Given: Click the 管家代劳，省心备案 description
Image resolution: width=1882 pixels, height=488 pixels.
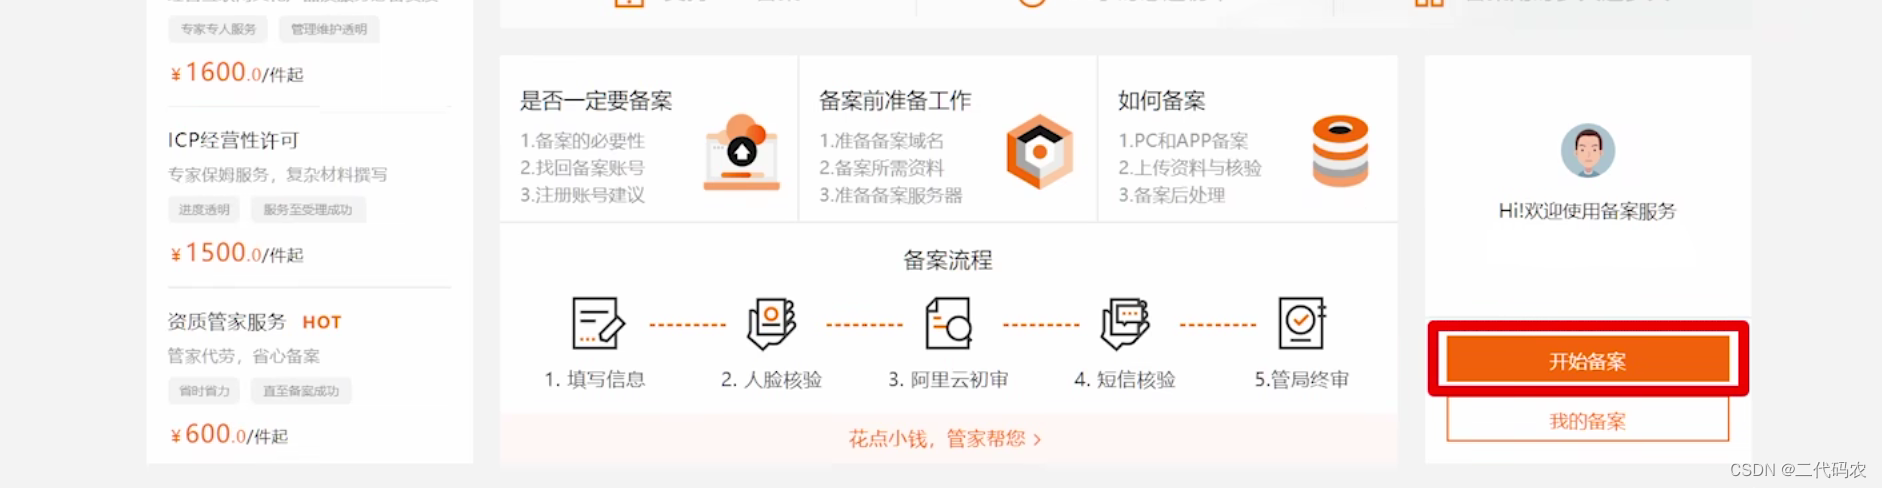Looking at the screenshot, I should [243, 356].
